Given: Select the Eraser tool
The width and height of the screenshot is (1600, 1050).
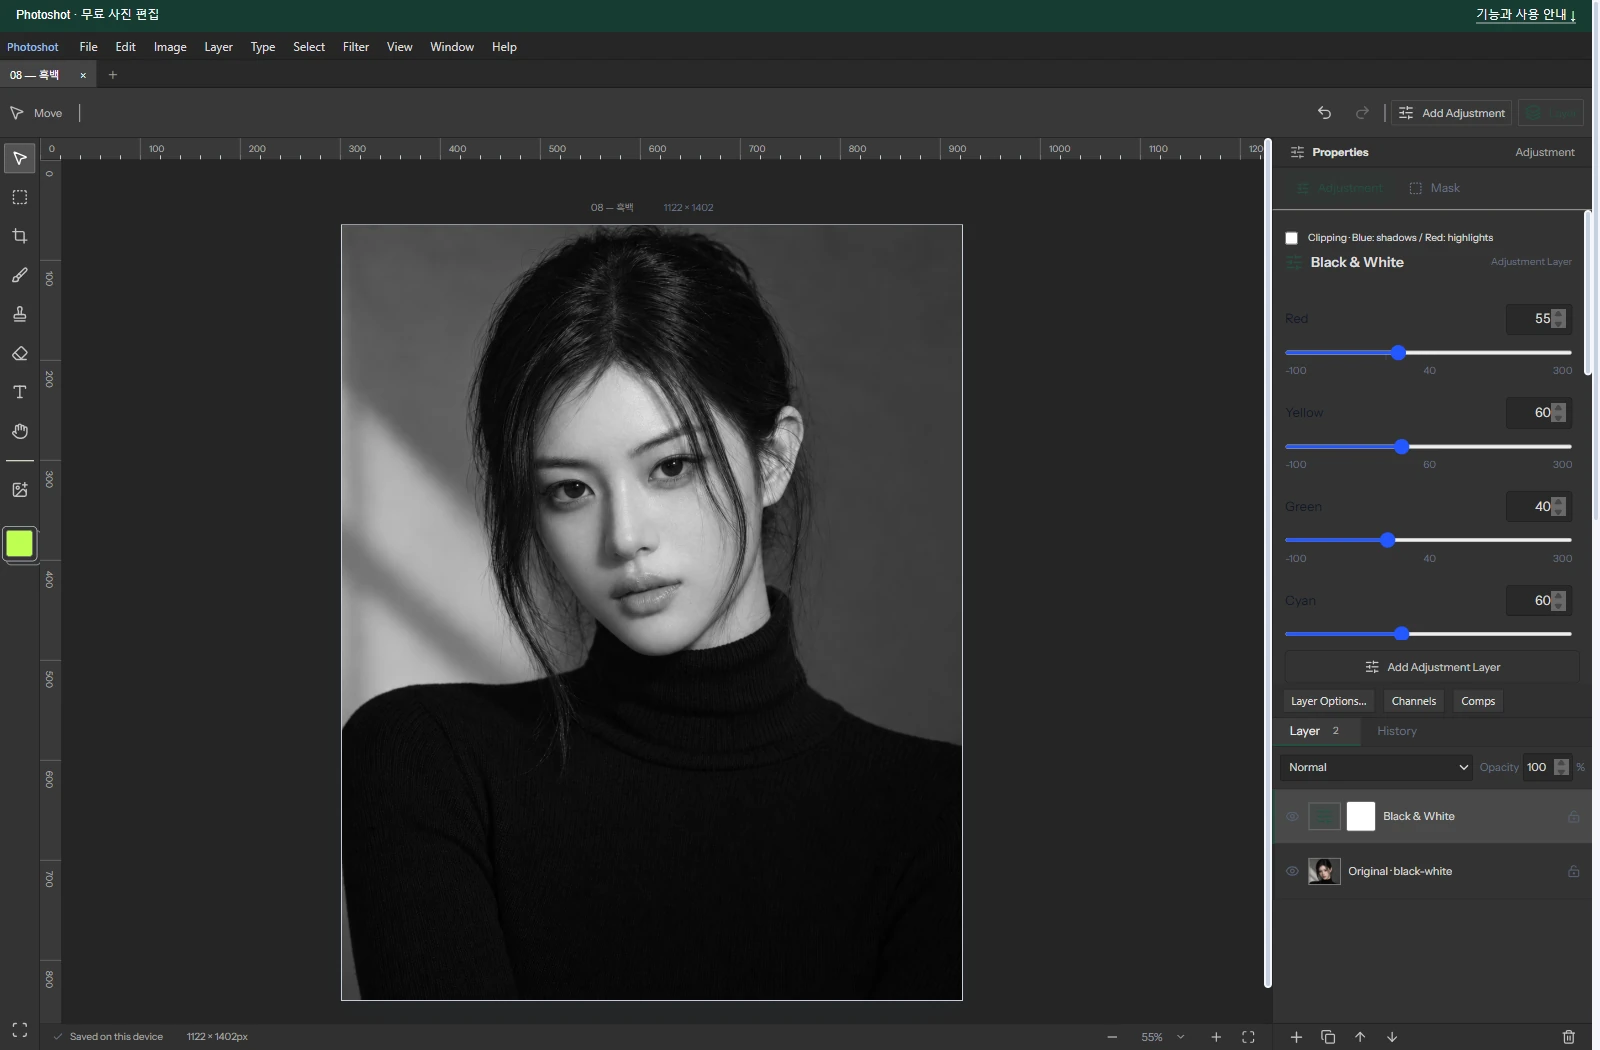Looking at the screenshot, I should (x=19, y=353).
